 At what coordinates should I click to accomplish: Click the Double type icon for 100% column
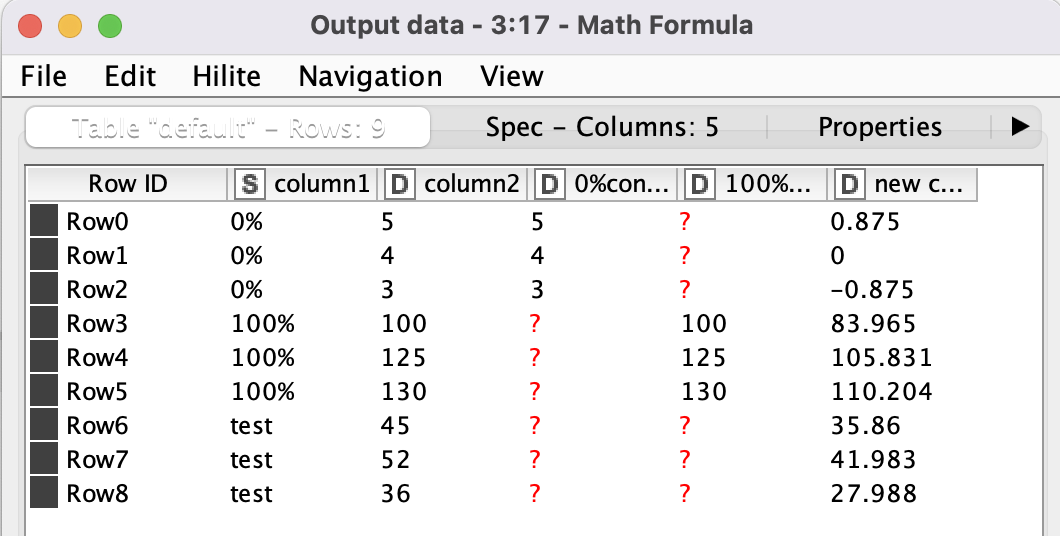tap(701, 184)
